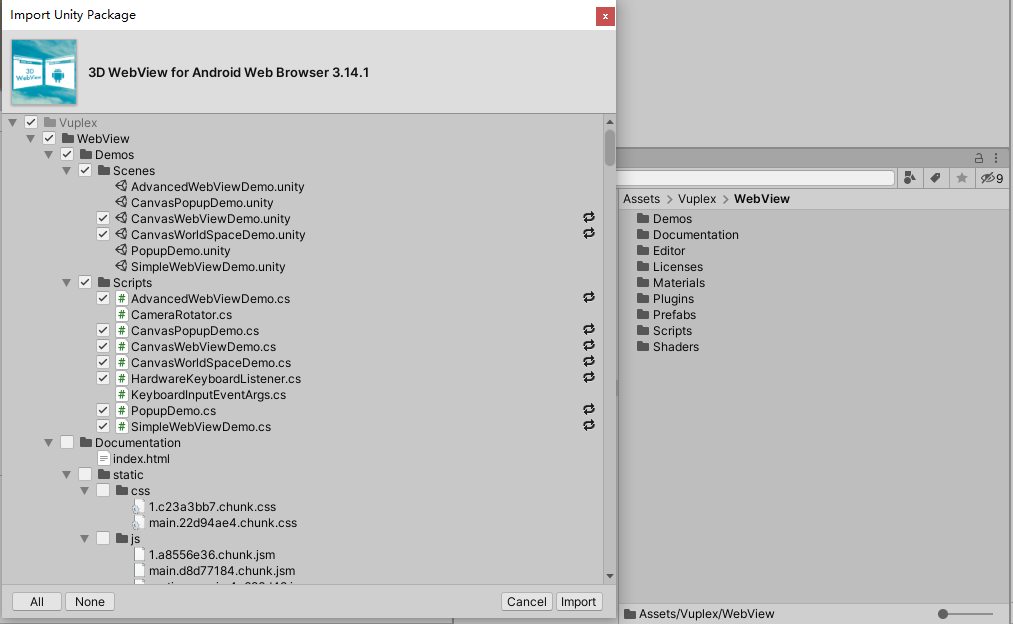Click the changed-file icon for CanvasWorldSpaceDemo.cs
Viewport: 1013px width, 624px height.
tap(589, 362)
